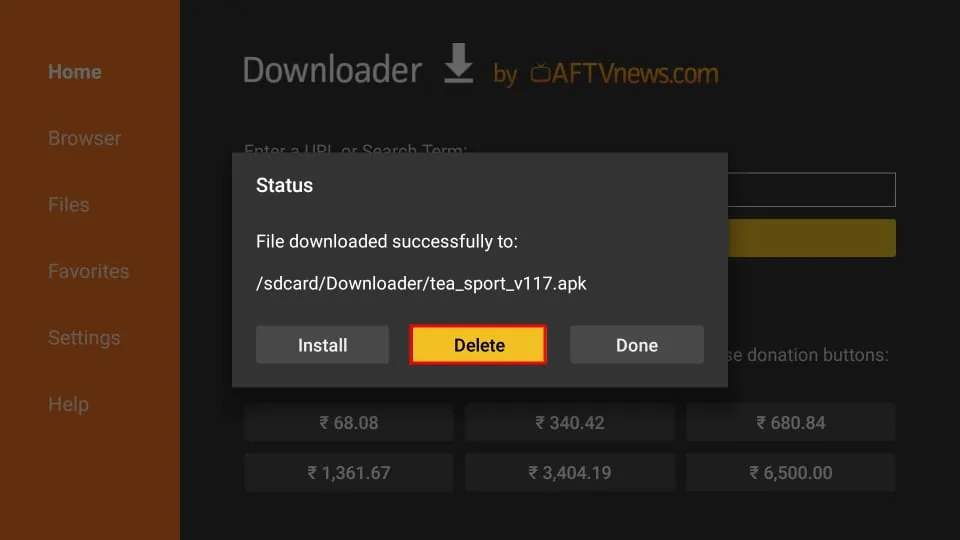Go to Favorites in sidebar
Screen dimensions: 960x540
tap(89, 271)
